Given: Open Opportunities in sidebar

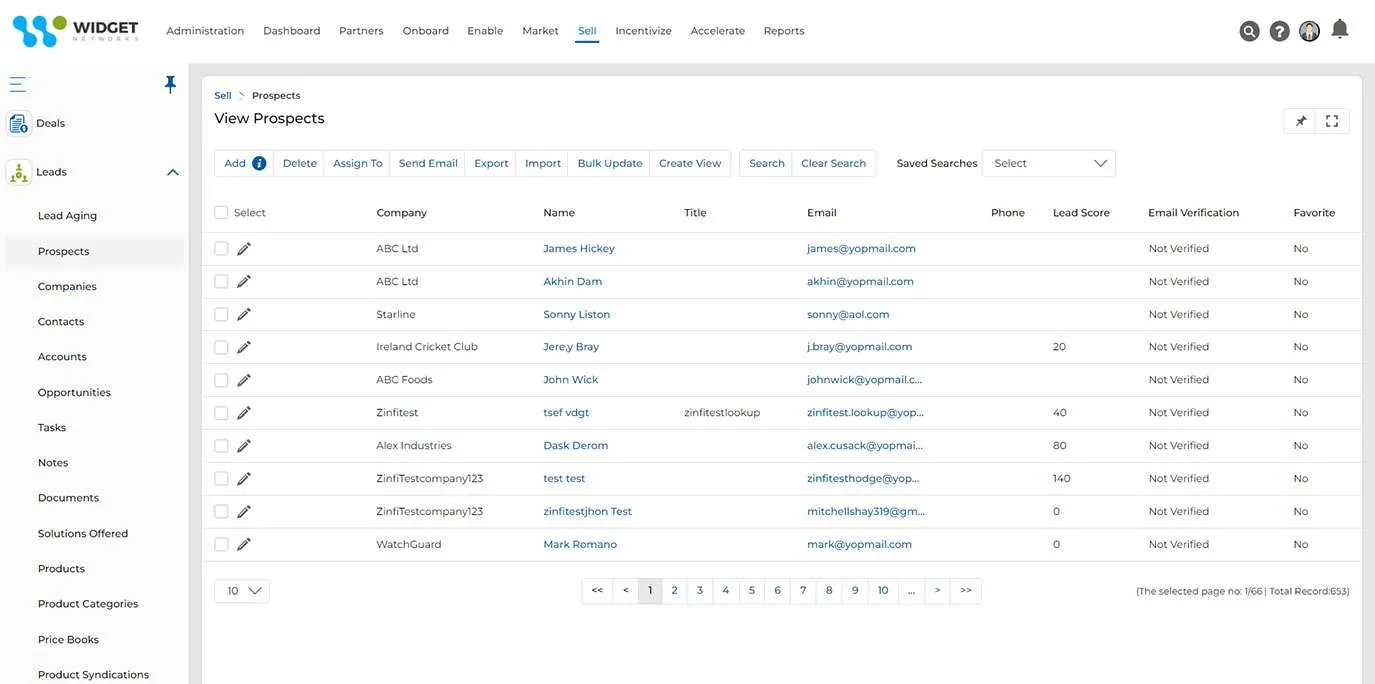Looking at the screenshot, I should point(74,393).
